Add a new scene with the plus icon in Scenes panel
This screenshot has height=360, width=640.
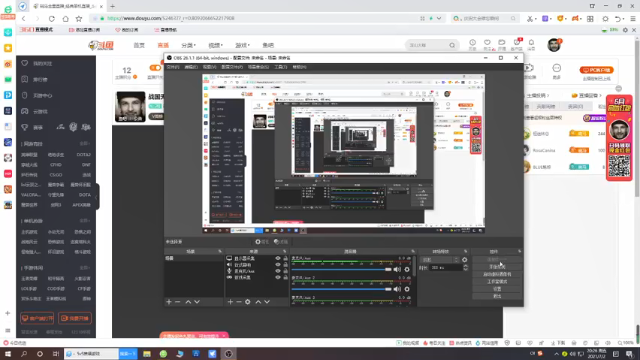coord(169,302)
